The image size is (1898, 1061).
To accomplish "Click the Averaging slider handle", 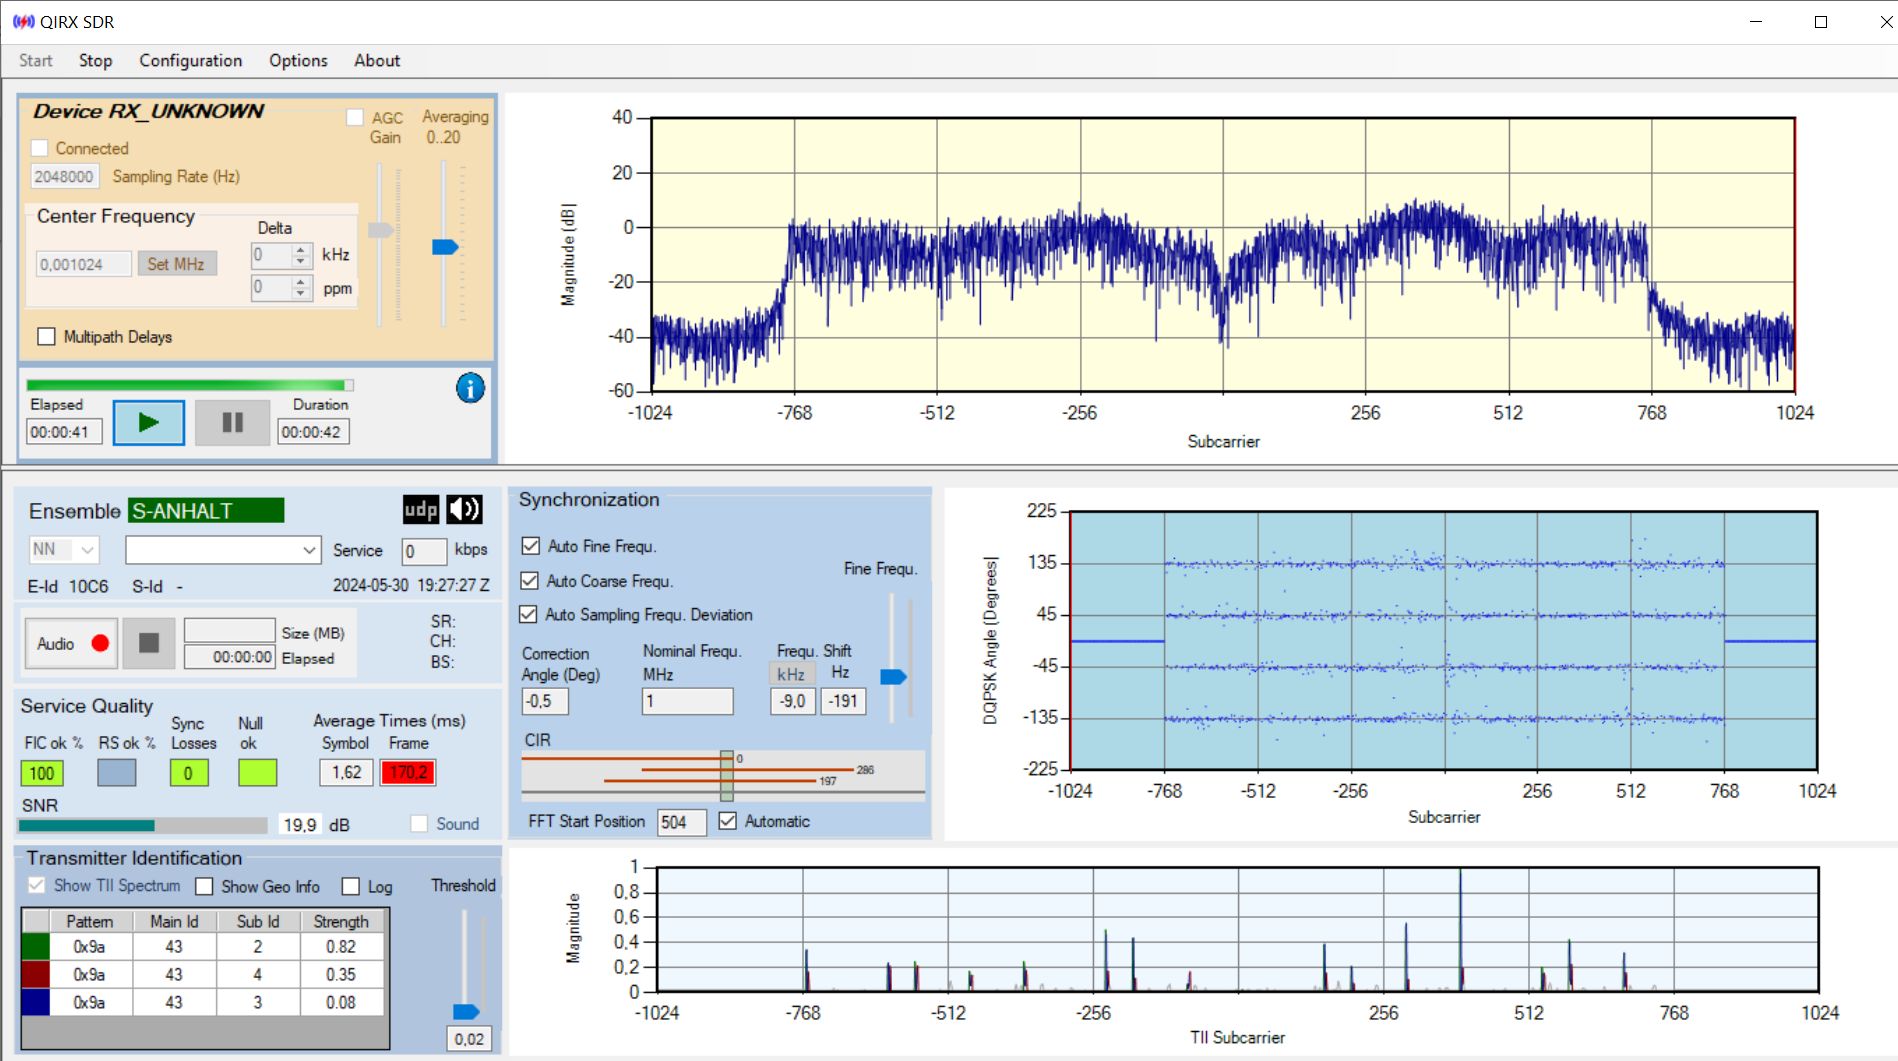I will (x=445, y=247).
